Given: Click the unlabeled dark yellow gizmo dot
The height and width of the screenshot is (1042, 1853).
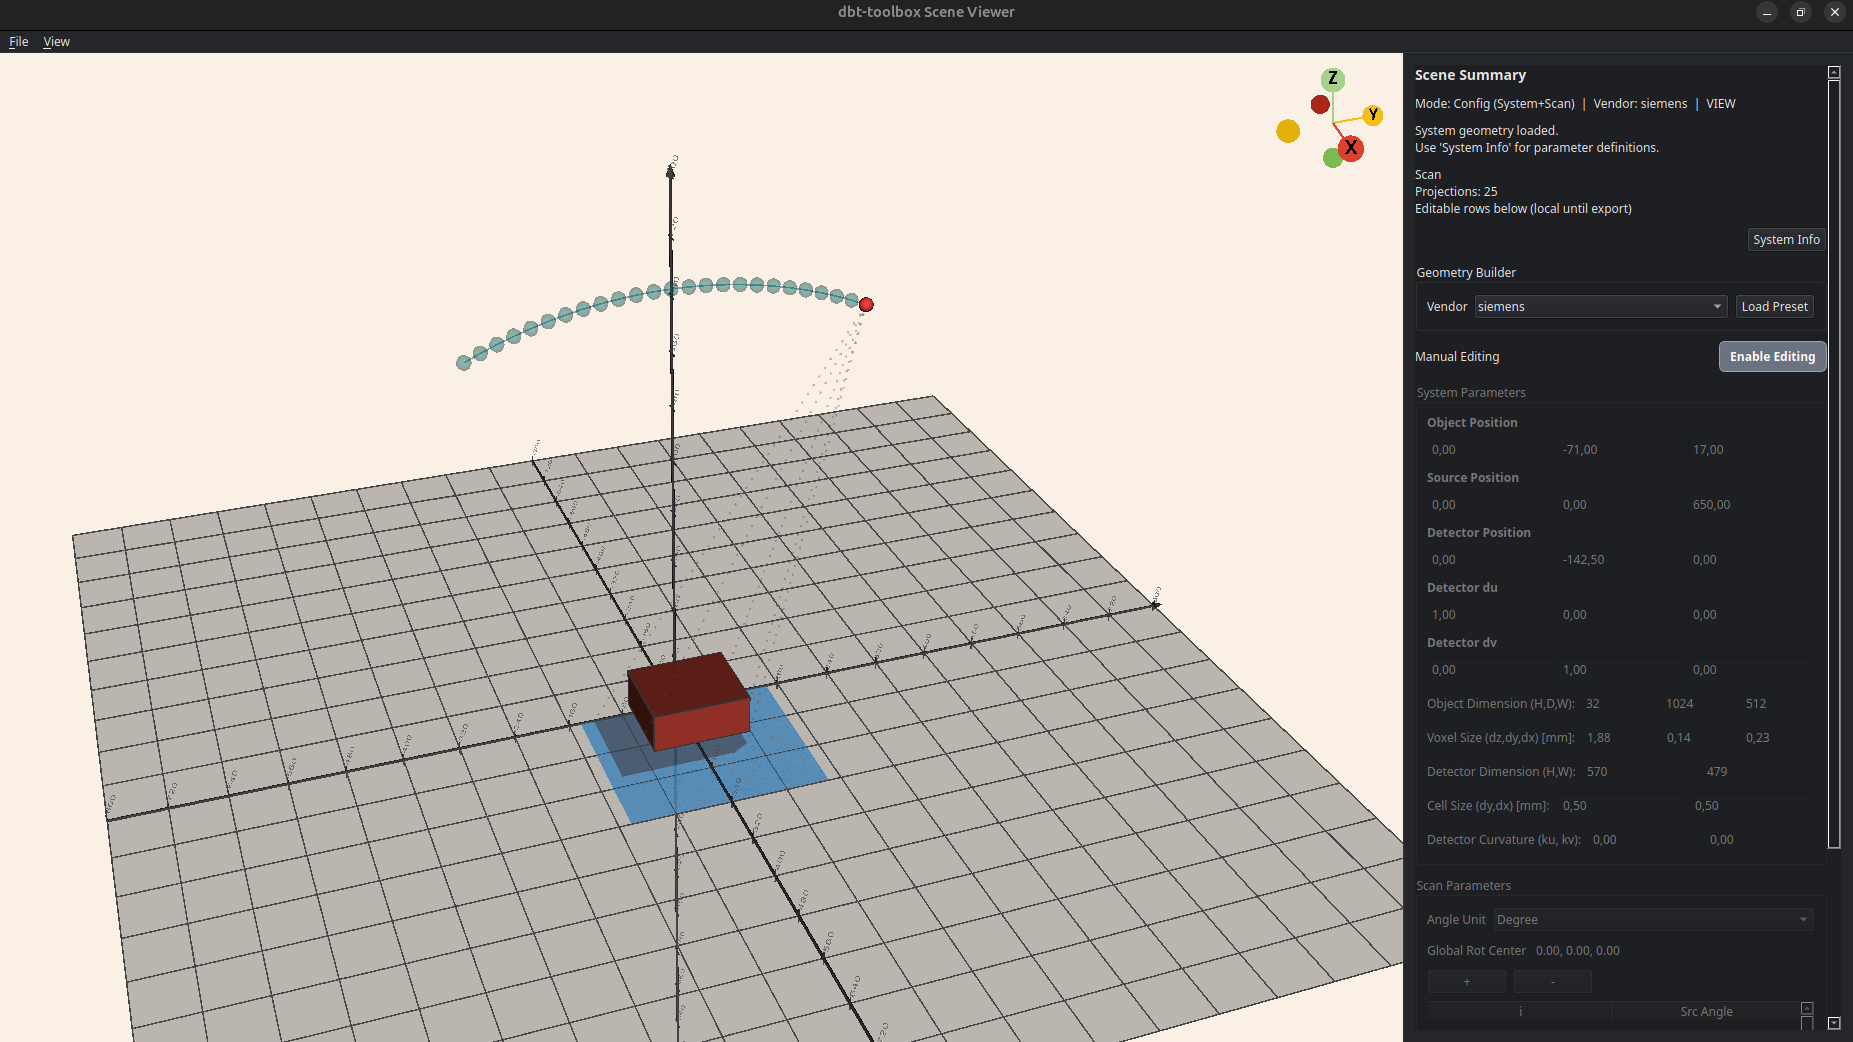Looking at the screenshot, I should (x=1288, y=131).
